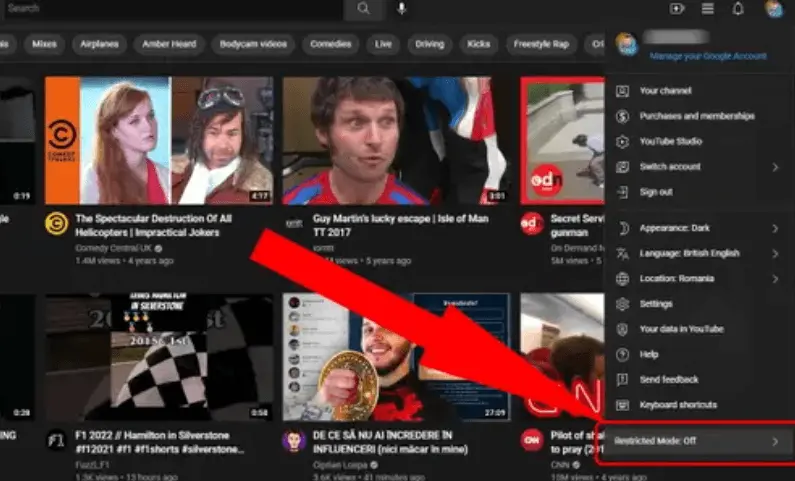Open the notifications bell
Screen dimensions: 795x481
pos(738,9)
